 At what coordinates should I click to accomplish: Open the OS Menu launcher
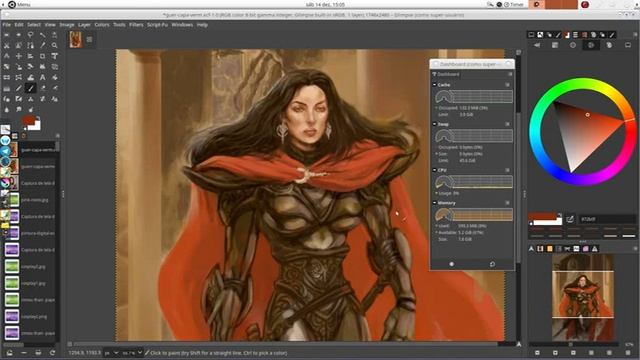[x=19, y=4]
